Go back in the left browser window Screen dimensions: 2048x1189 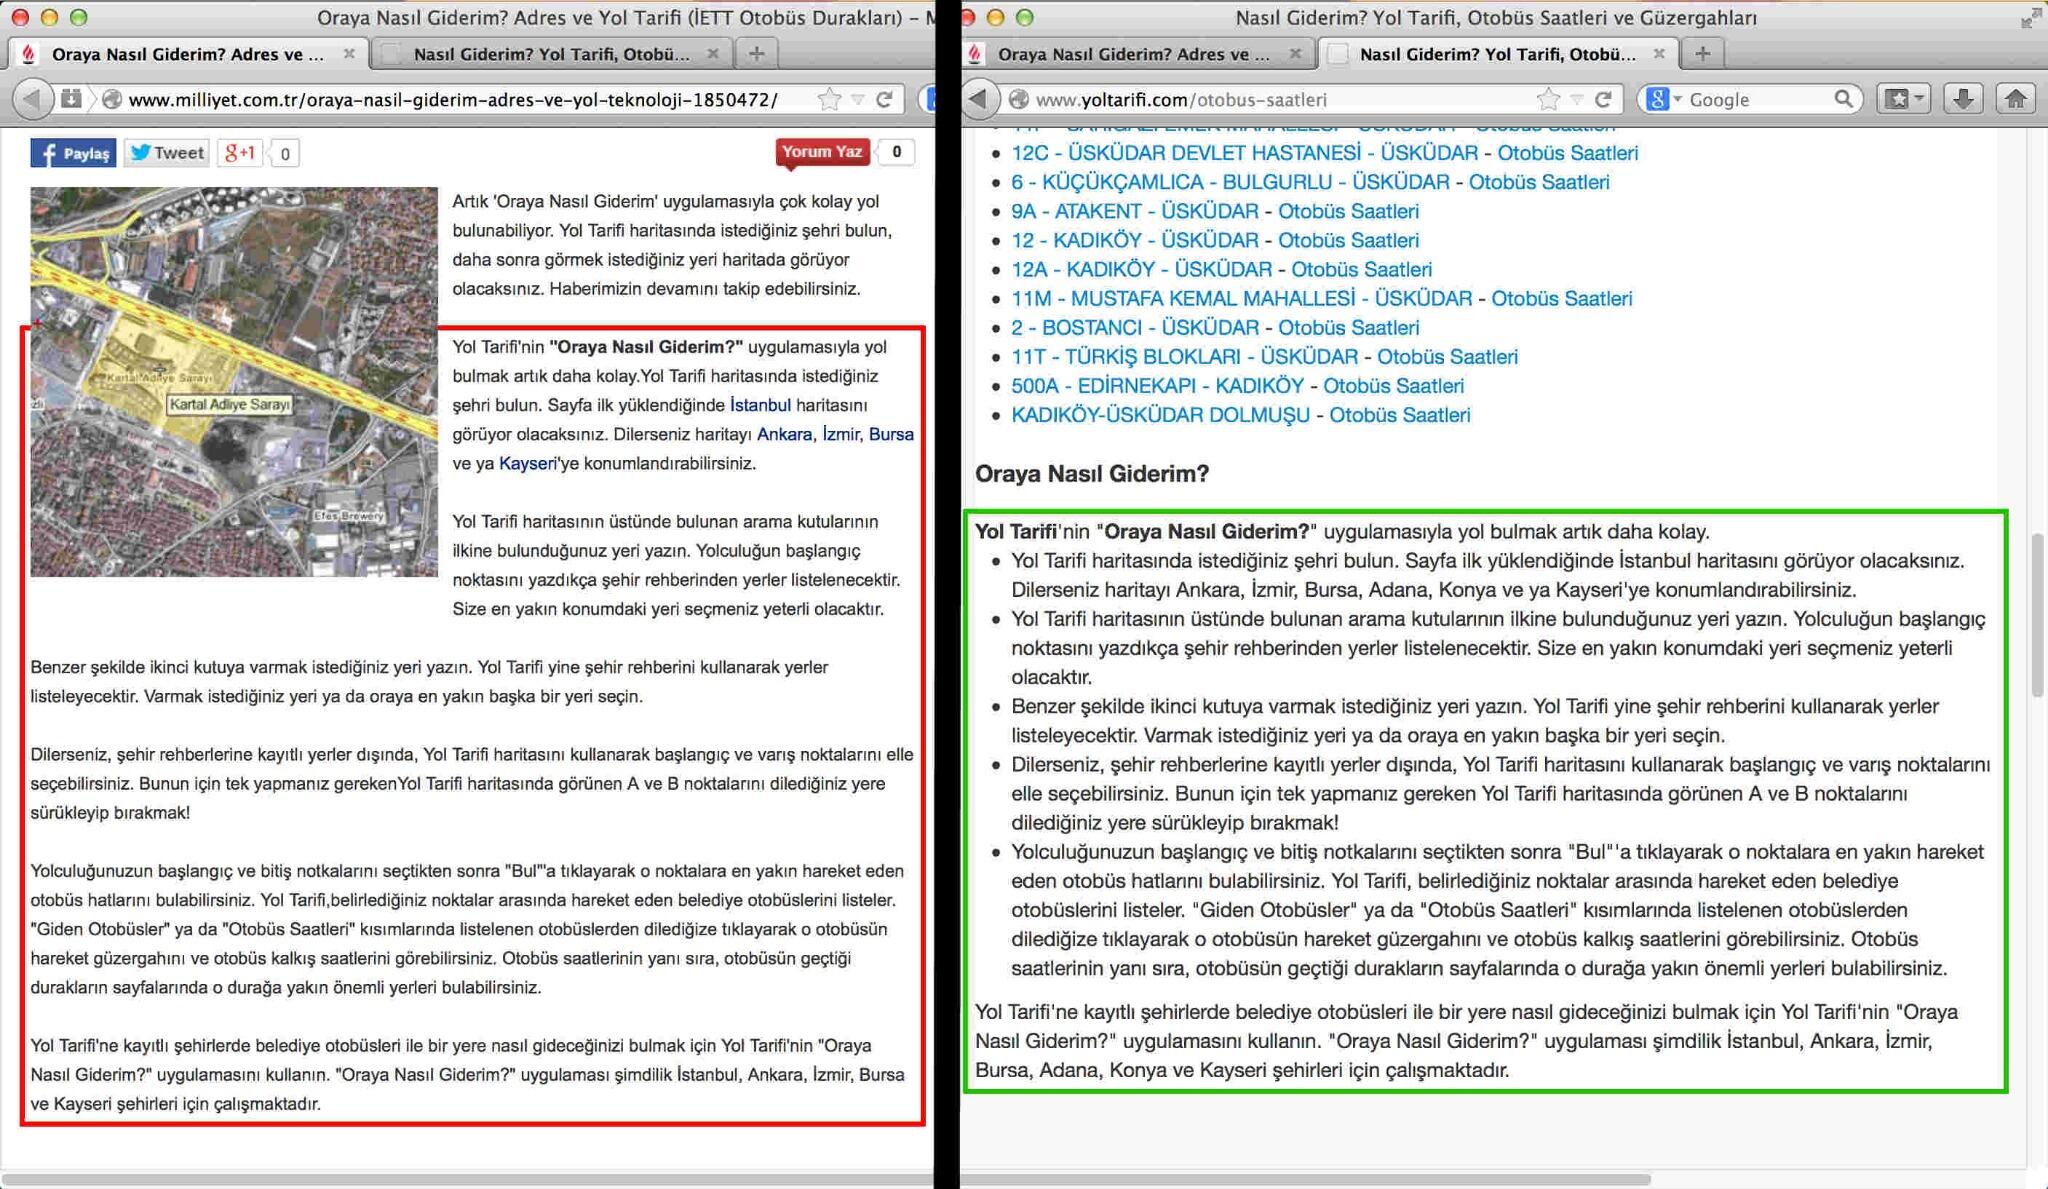click(33, 98)
